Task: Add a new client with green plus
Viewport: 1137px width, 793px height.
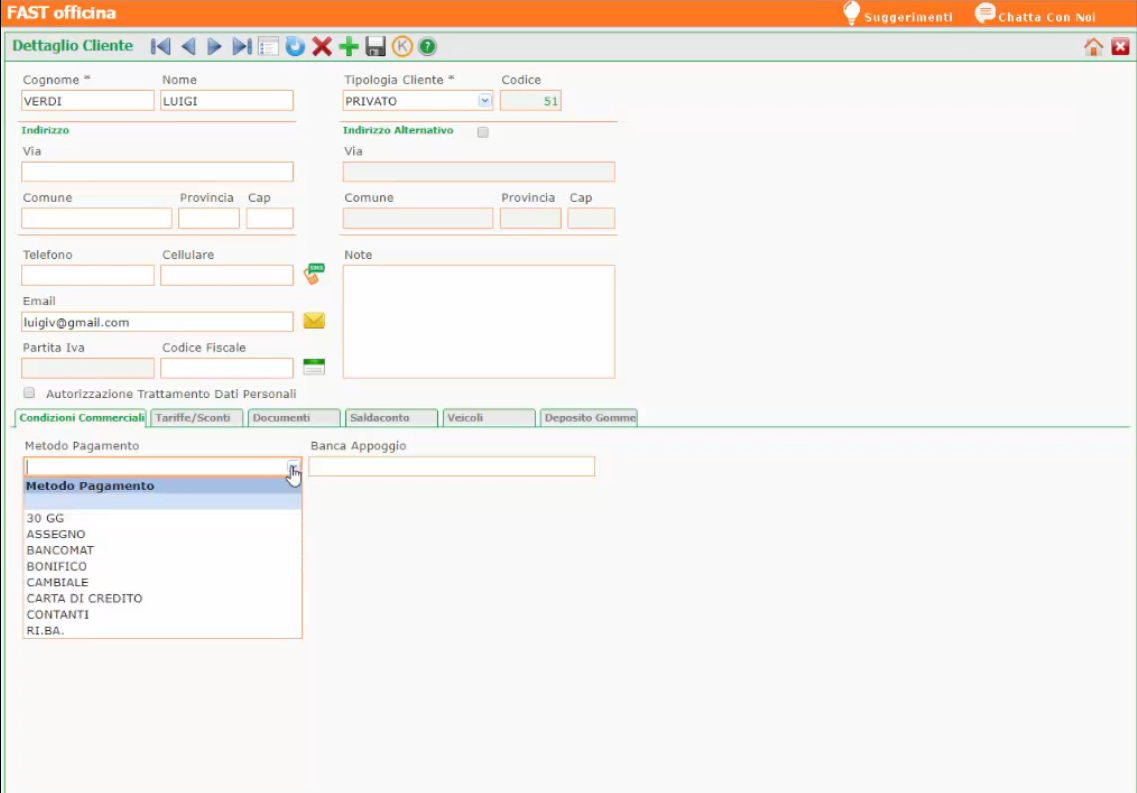Action: click(x=348, y=47)
